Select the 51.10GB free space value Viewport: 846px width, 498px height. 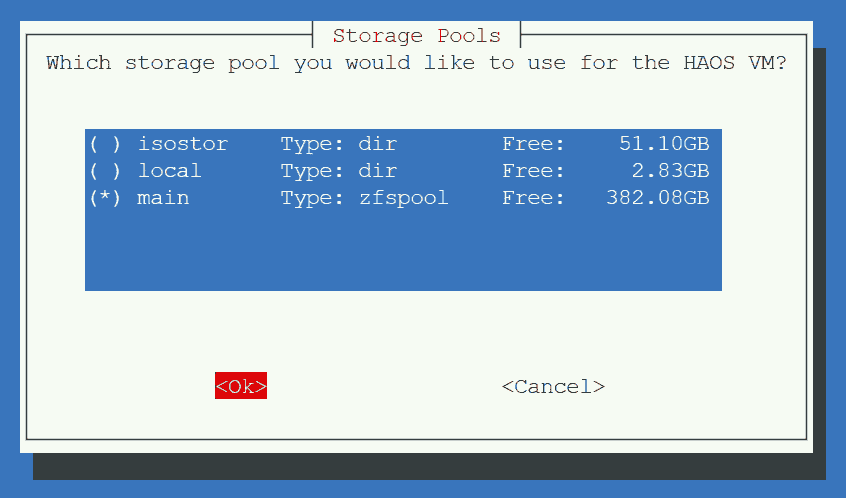[x=664, y=144]
